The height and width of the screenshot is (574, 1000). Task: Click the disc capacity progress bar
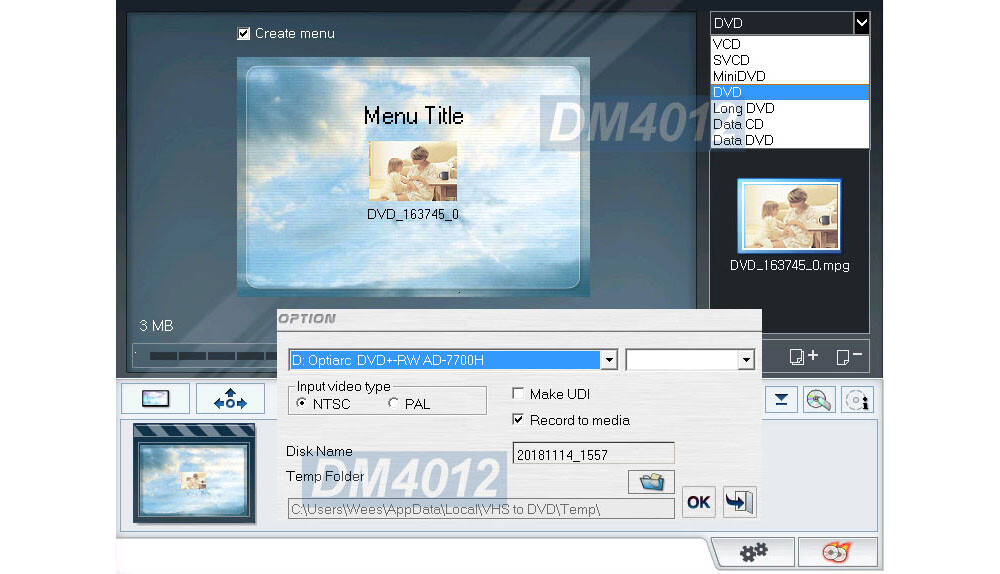click(204, 356)
